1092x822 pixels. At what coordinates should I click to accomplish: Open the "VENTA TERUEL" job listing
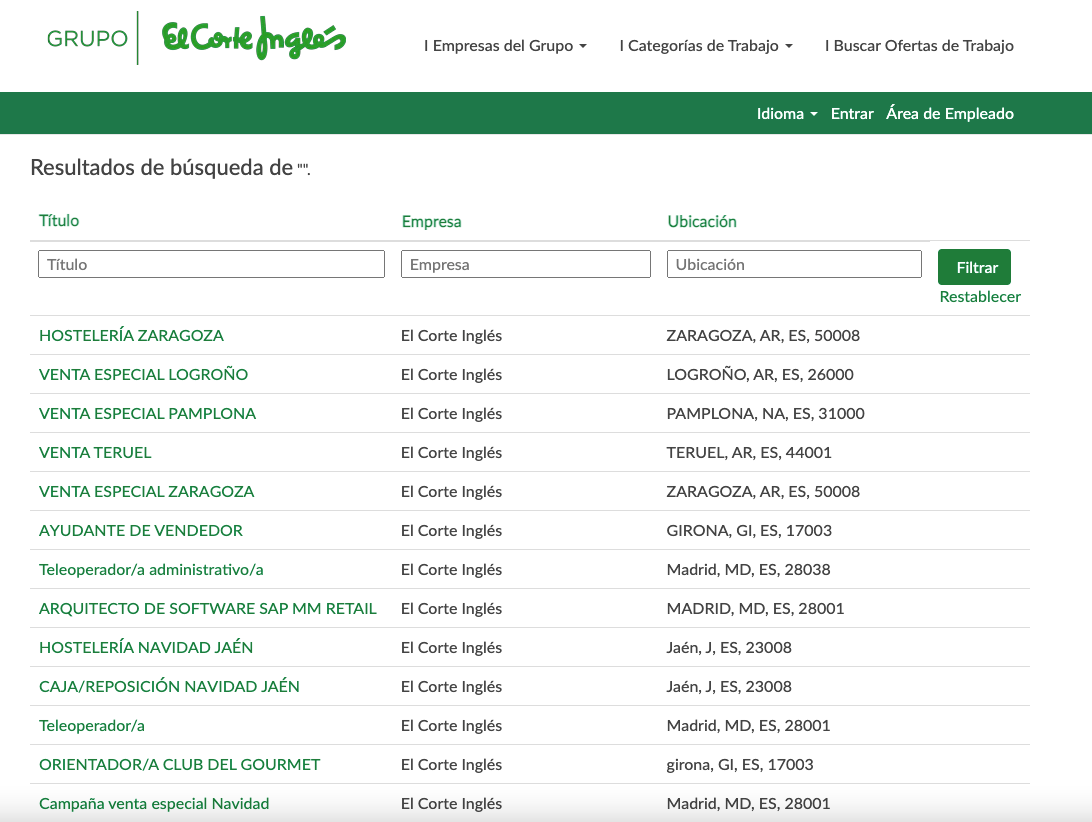click(95, 452)
